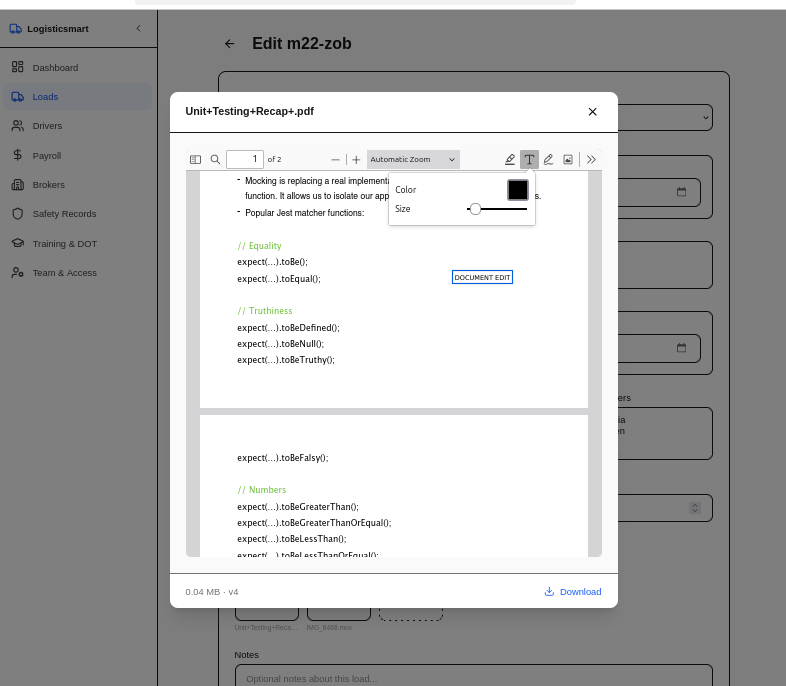Image resolution: width=786 pixels, height=686 pixels.
Task: Click 'Popular Jest matcher functions:' text
Action: (305, 212)
